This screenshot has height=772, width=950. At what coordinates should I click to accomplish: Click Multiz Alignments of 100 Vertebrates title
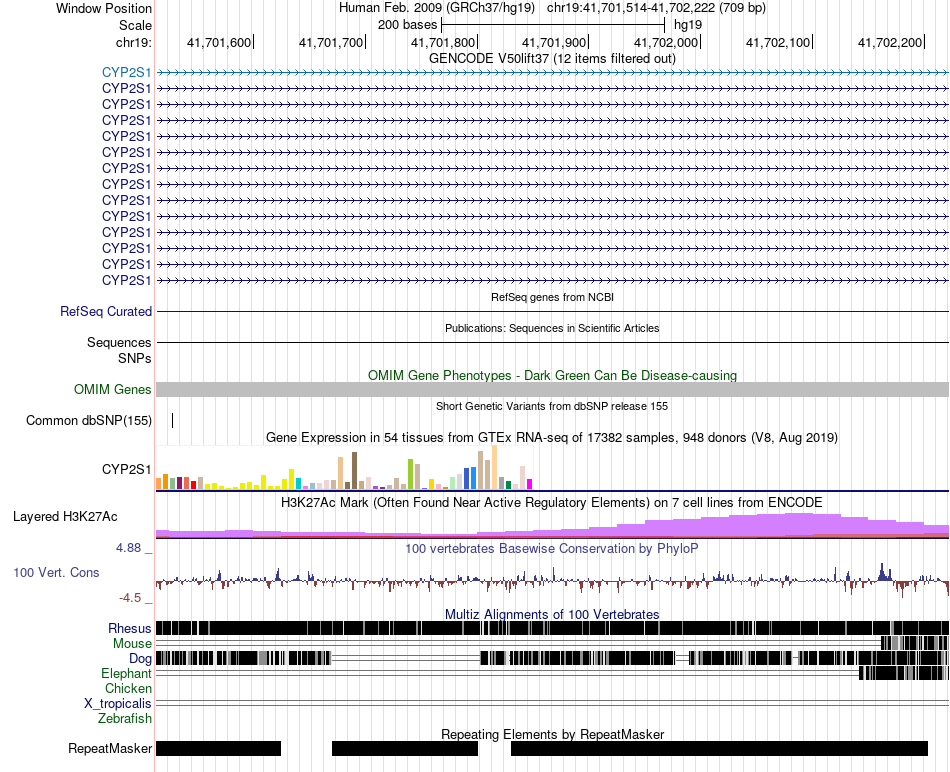[552, 614]
